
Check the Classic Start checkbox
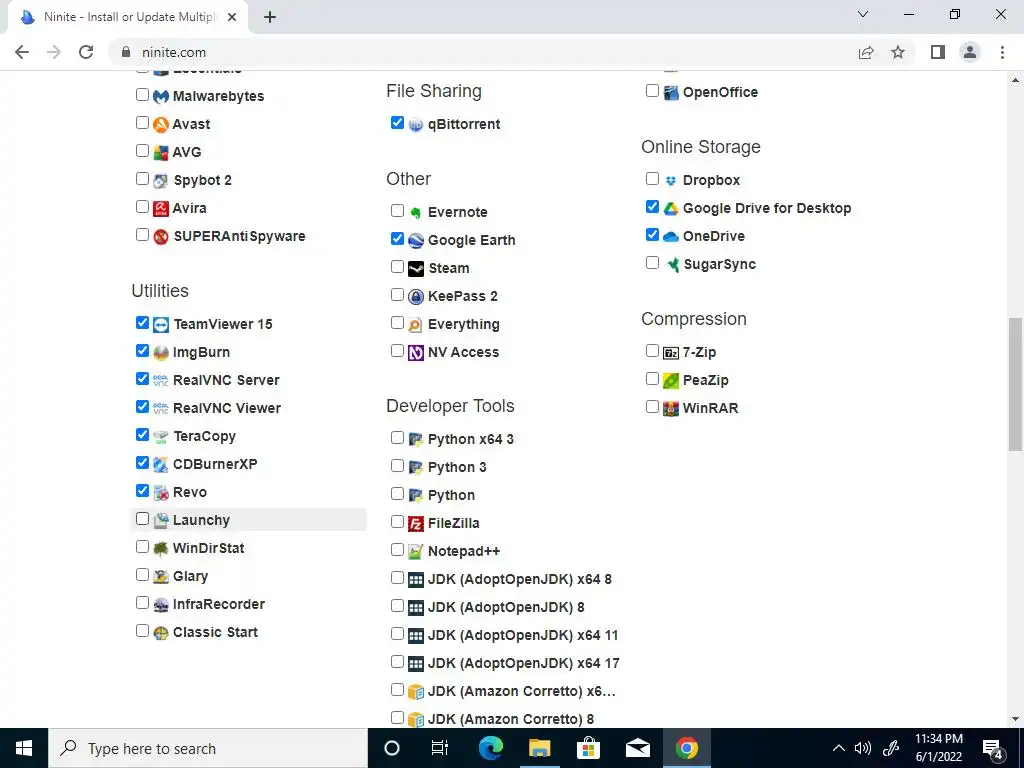coord(142,631)
